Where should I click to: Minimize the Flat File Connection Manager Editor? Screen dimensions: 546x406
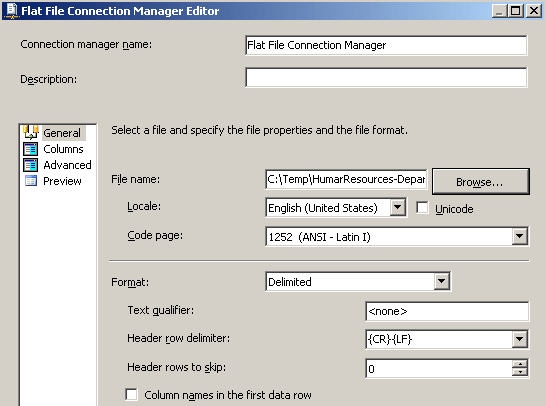click(499, 11)
